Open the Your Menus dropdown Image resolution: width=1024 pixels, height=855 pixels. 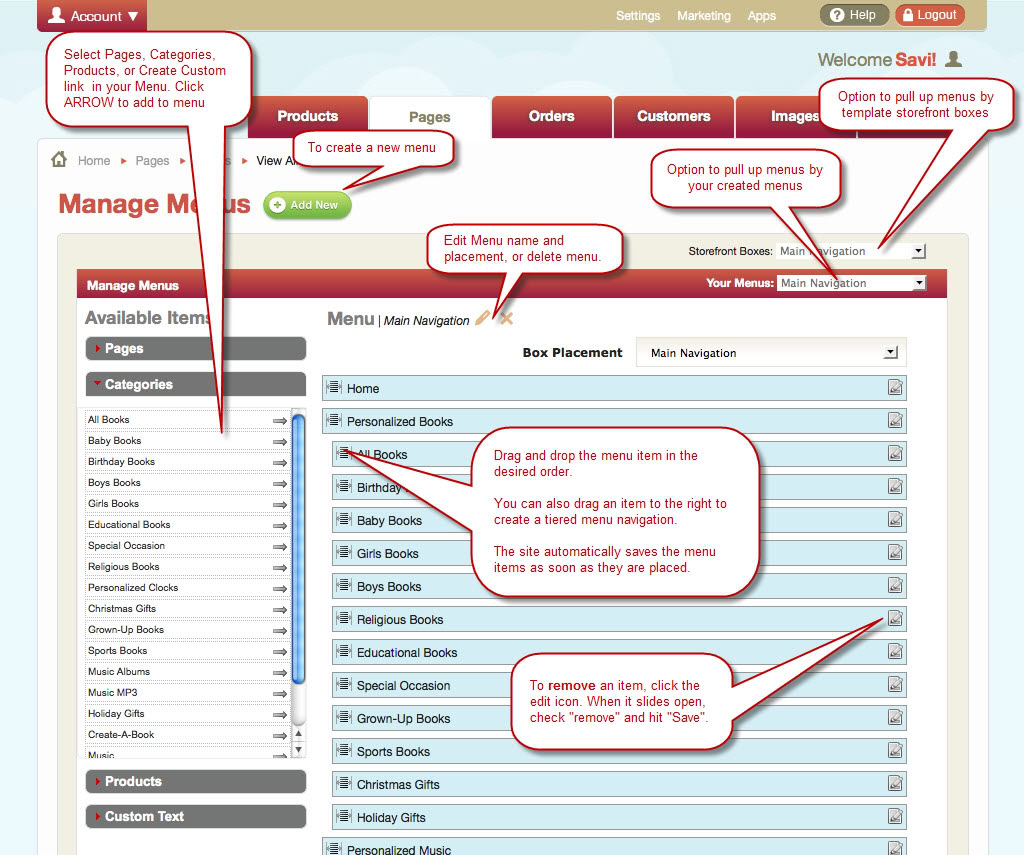[x=918, y=283]
